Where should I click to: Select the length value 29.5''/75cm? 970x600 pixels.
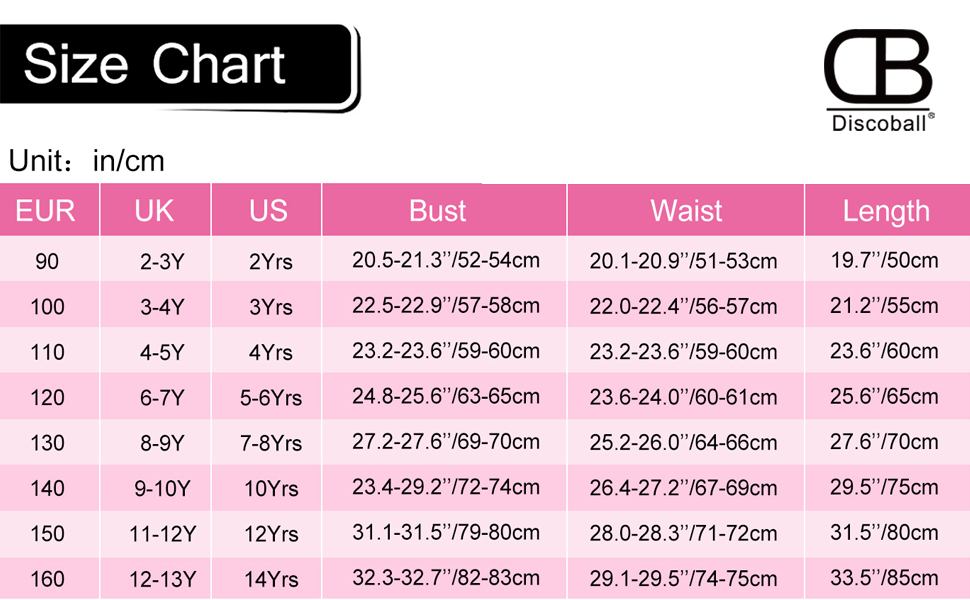pyautogui.click(x=885, y=487)
